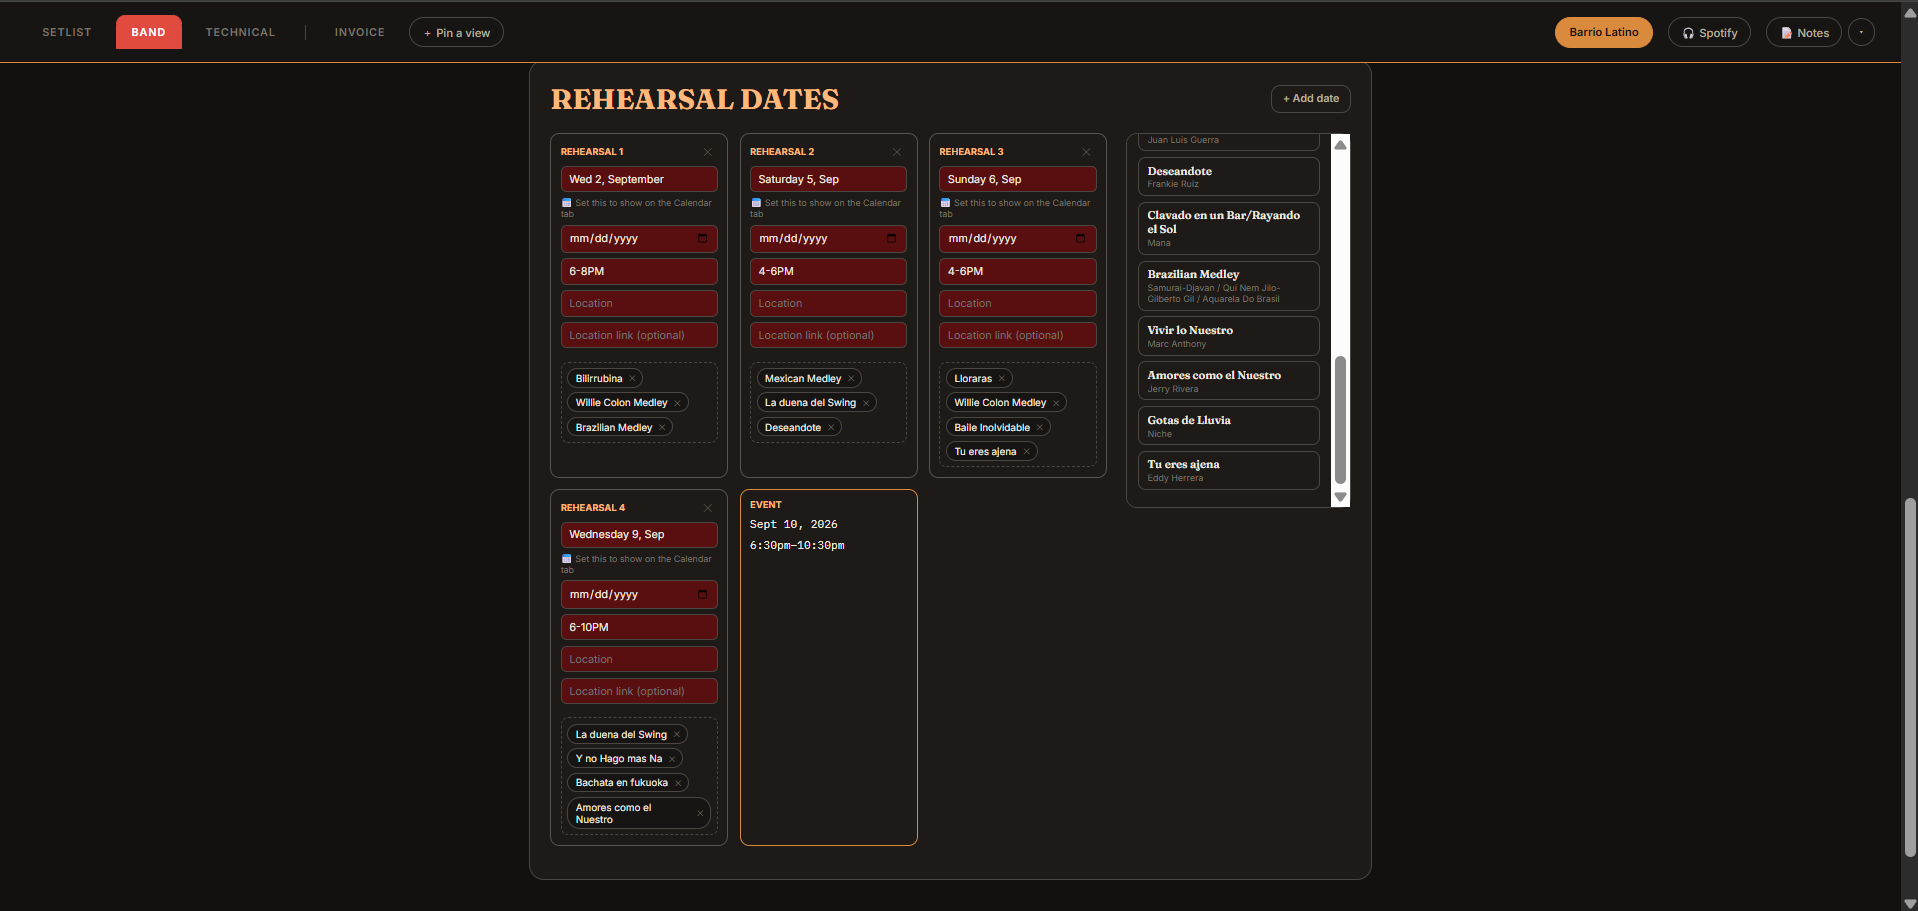Open the Invoice tab
The width and height of the screenshot is (1918, 911).
click(x=360, y=33)
